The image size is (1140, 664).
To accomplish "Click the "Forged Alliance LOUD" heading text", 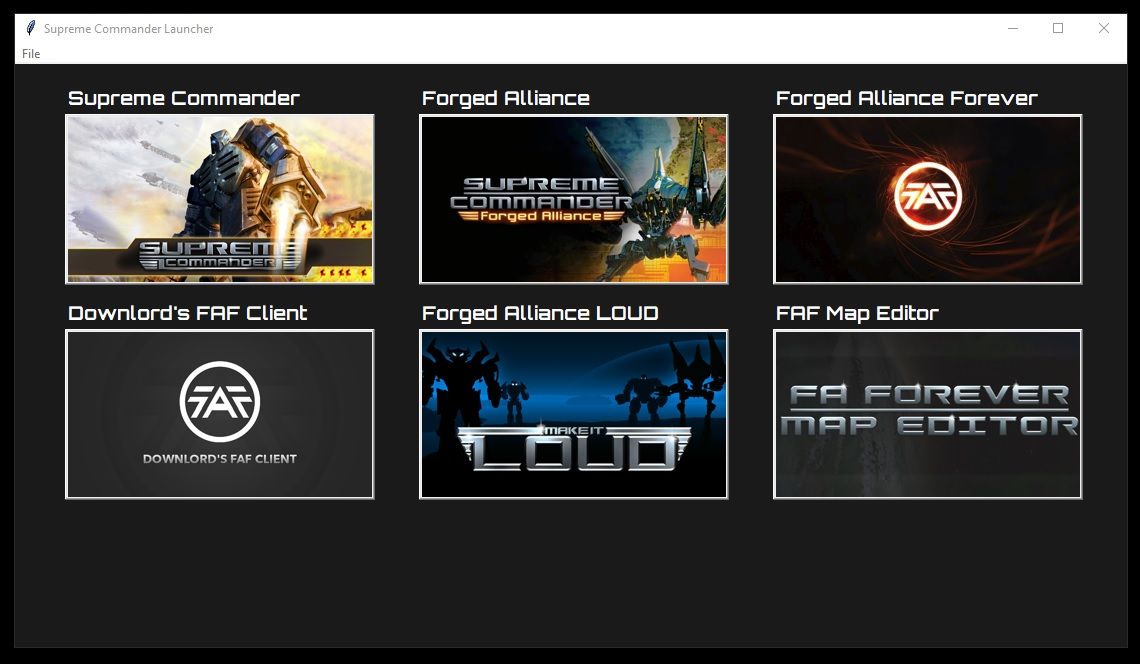I will click(x=540, y=313).
